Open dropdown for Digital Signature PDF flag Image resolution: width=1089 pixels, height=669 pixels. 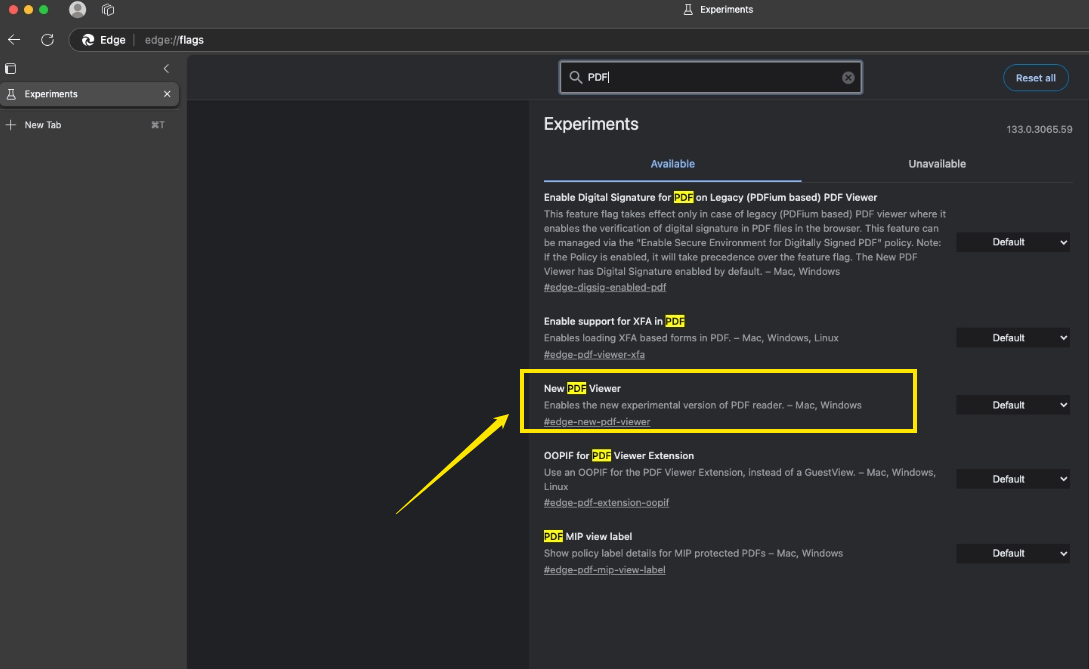pyautogui.click(x=1013, y=242)
